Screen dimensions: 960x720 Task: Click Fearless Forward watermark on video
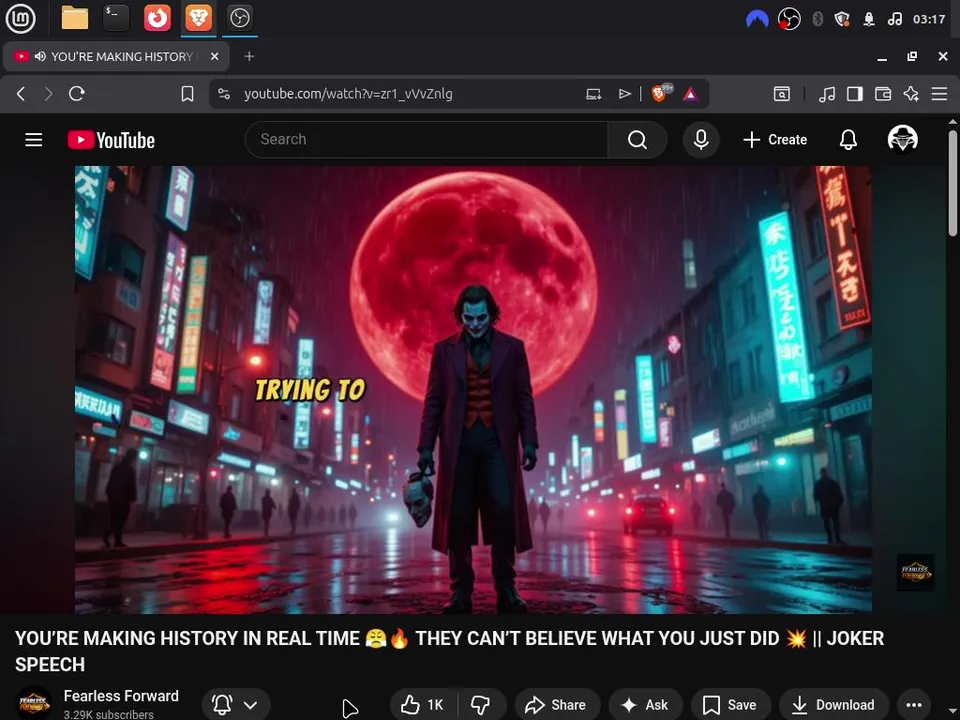click(915, 572)
